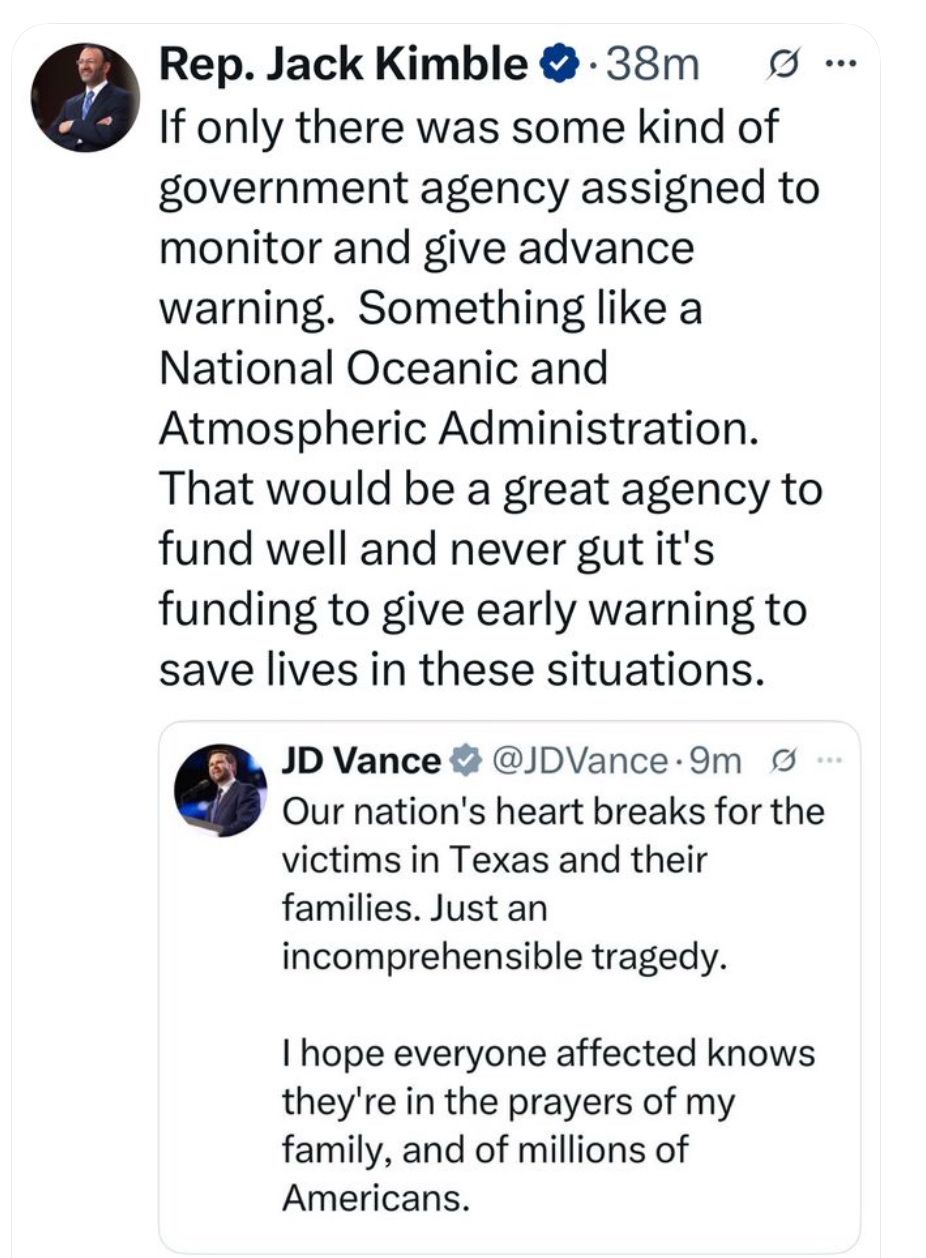Viewport: 926px width, 1258px height.
Task: Open the 9m timestamp on quoted tweet
Action: point(716,762)
